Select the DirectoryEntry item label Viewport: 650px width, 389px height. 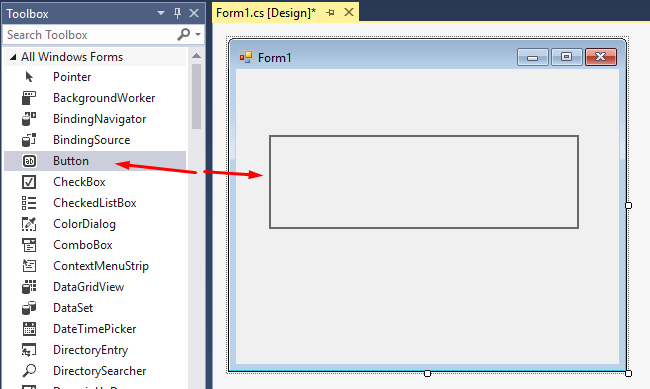point(90,350)
